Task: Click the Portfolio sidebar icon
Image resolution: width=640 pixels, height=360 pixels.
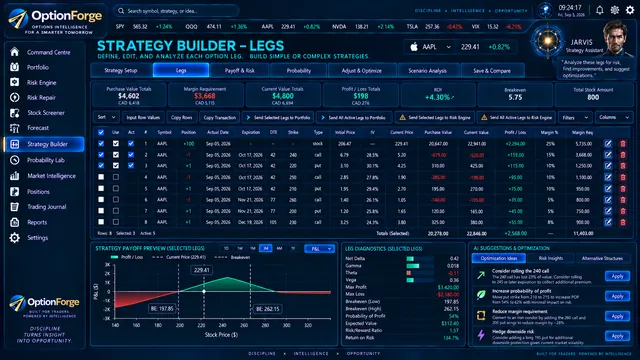Action: point(15,67)
